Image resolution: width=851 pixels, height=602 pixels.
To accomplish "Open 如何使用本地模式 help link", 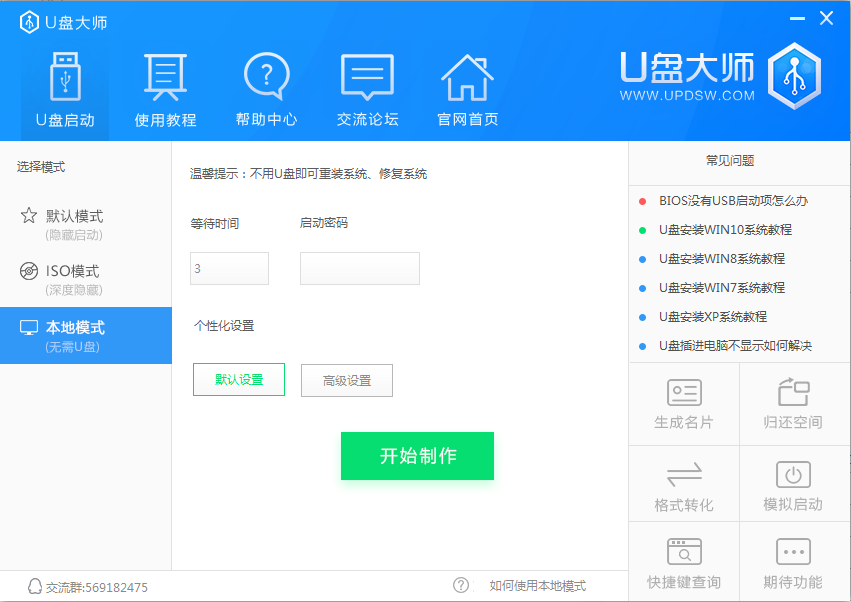I will pyautogui.click(x=537, y=586).
